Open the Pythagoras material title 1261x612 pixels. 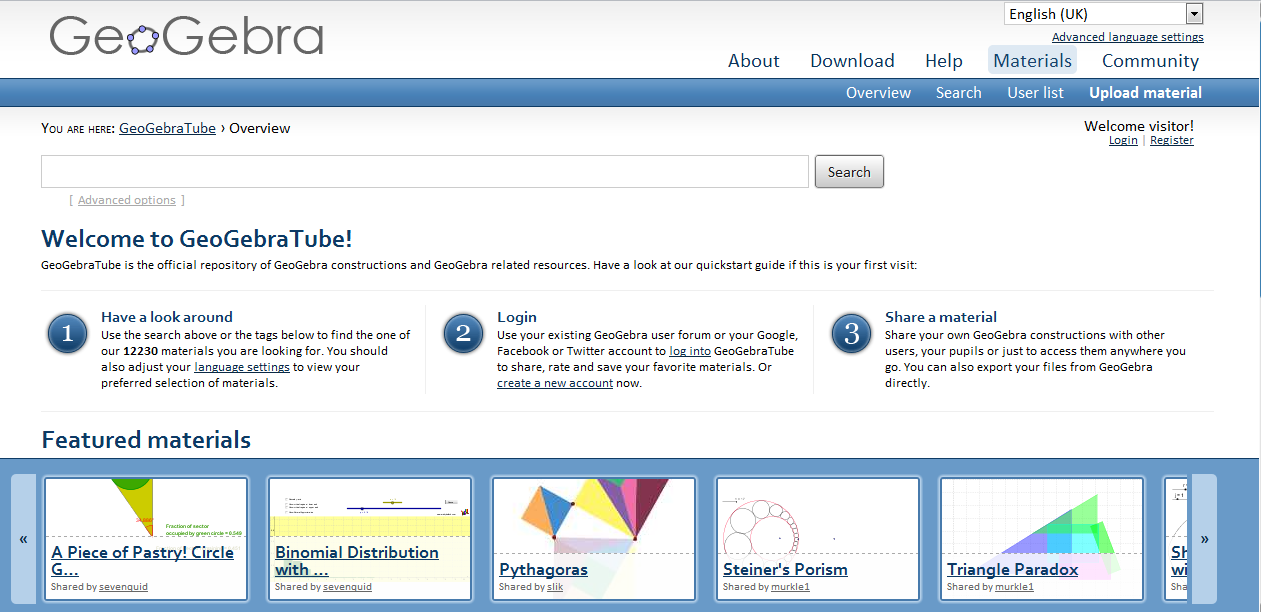pos(543,569)
